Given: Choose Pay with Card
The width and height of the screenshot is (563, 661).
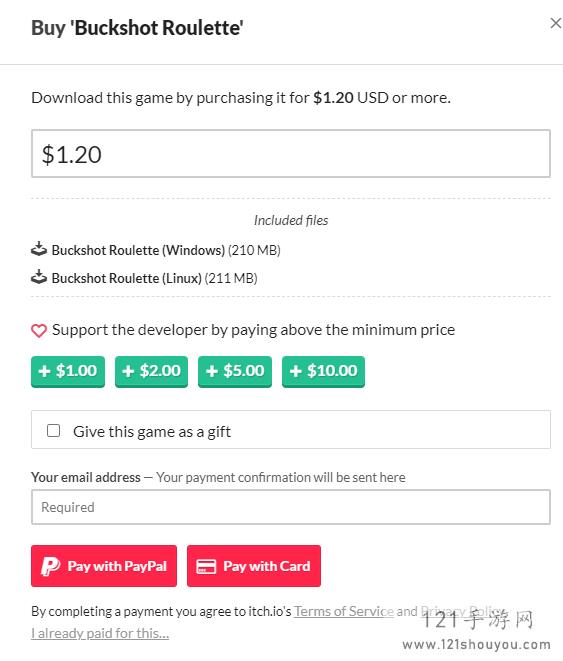Looking at the screenshot, I should point(254,566).
